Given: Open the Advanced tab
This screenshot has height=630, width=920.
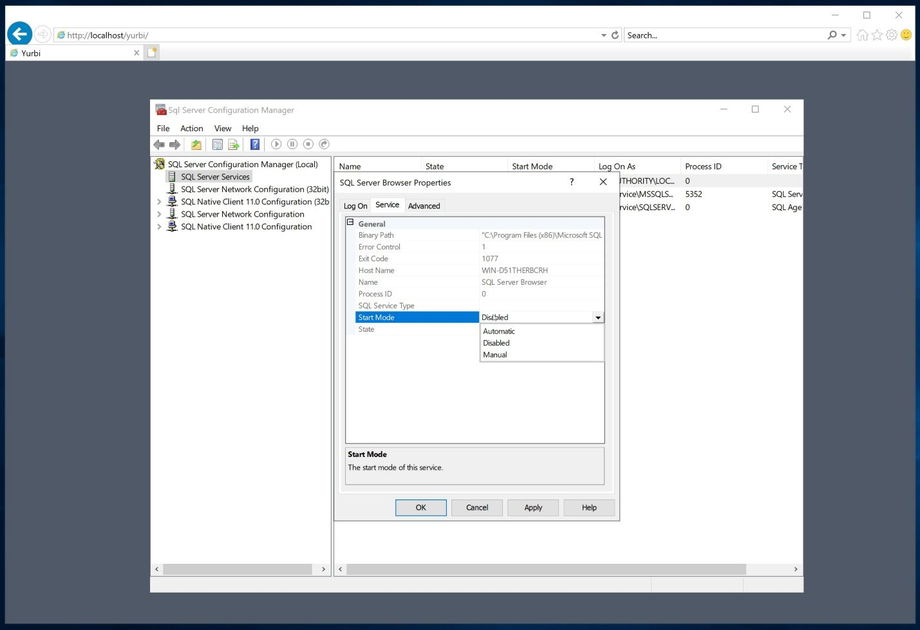Looking at the screenshot, I should click(424, 206).
